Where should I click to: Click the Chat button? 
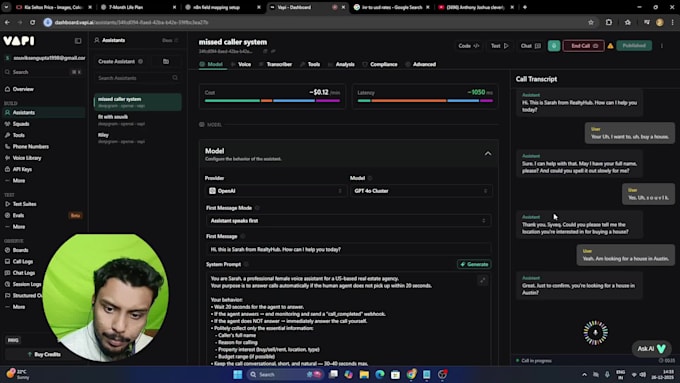(x=530, y=46)
